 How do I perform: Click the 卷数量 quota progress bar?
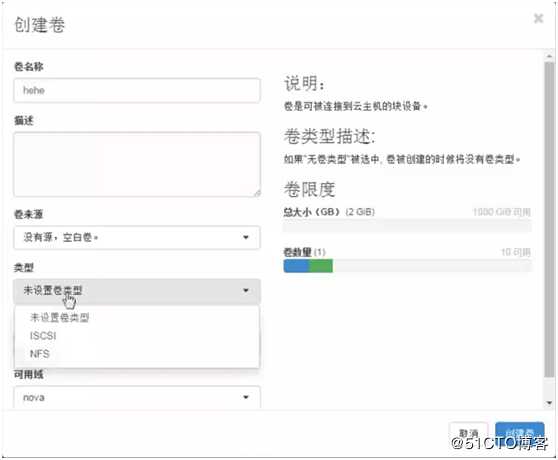(x=407, y=266)
